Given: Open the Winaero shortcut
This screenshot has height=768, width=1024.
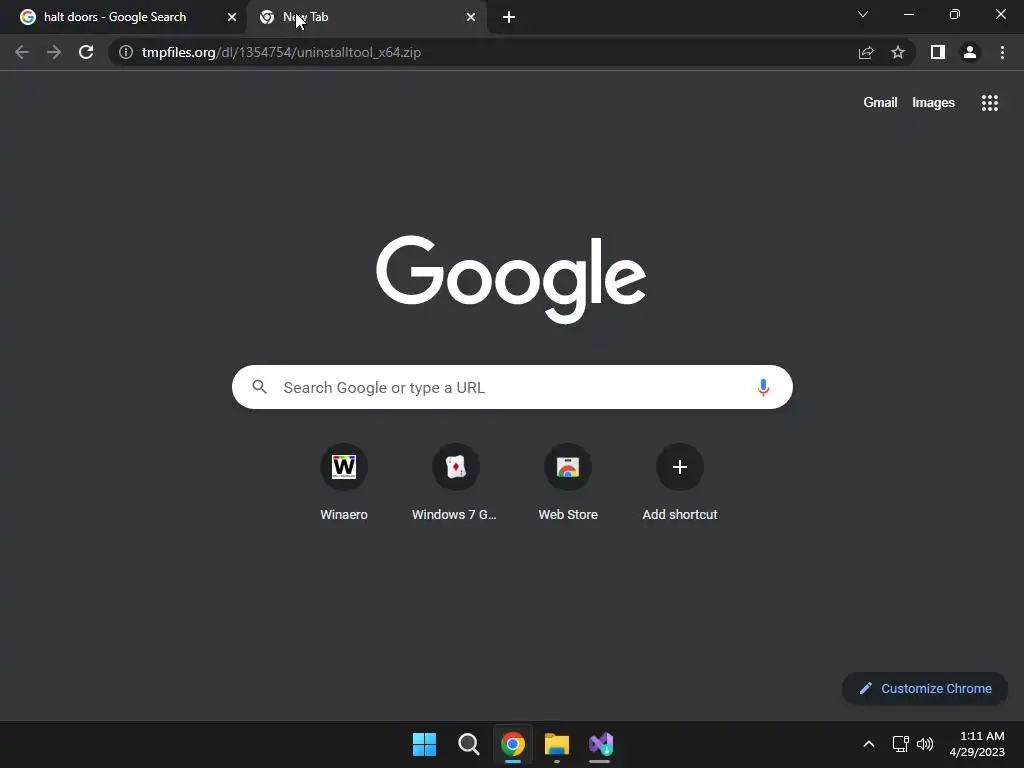Looking at the screenshot, I should click(344, 483).
